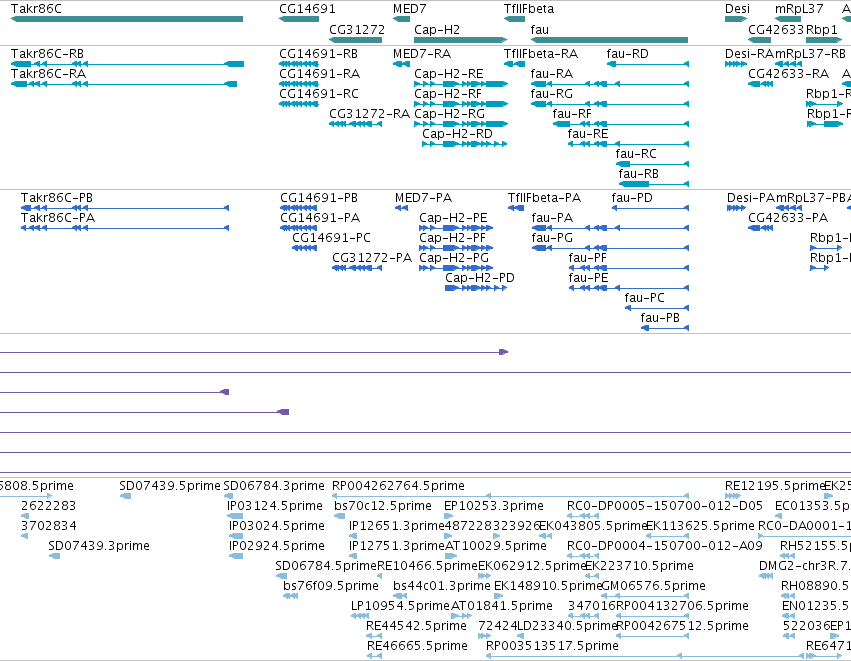
Task: Click transcript fau-RE
Action: click(588, 134)
